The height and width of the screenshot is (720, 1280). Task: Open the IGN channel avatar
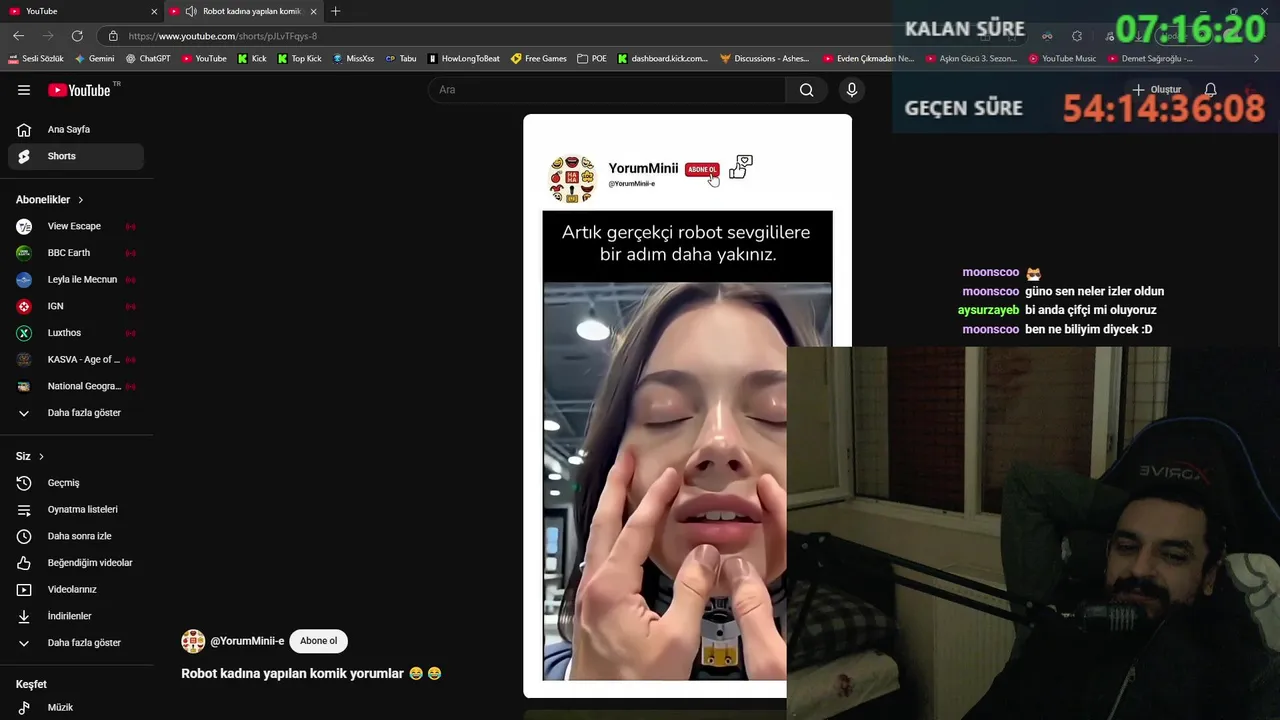coord(24,307)
